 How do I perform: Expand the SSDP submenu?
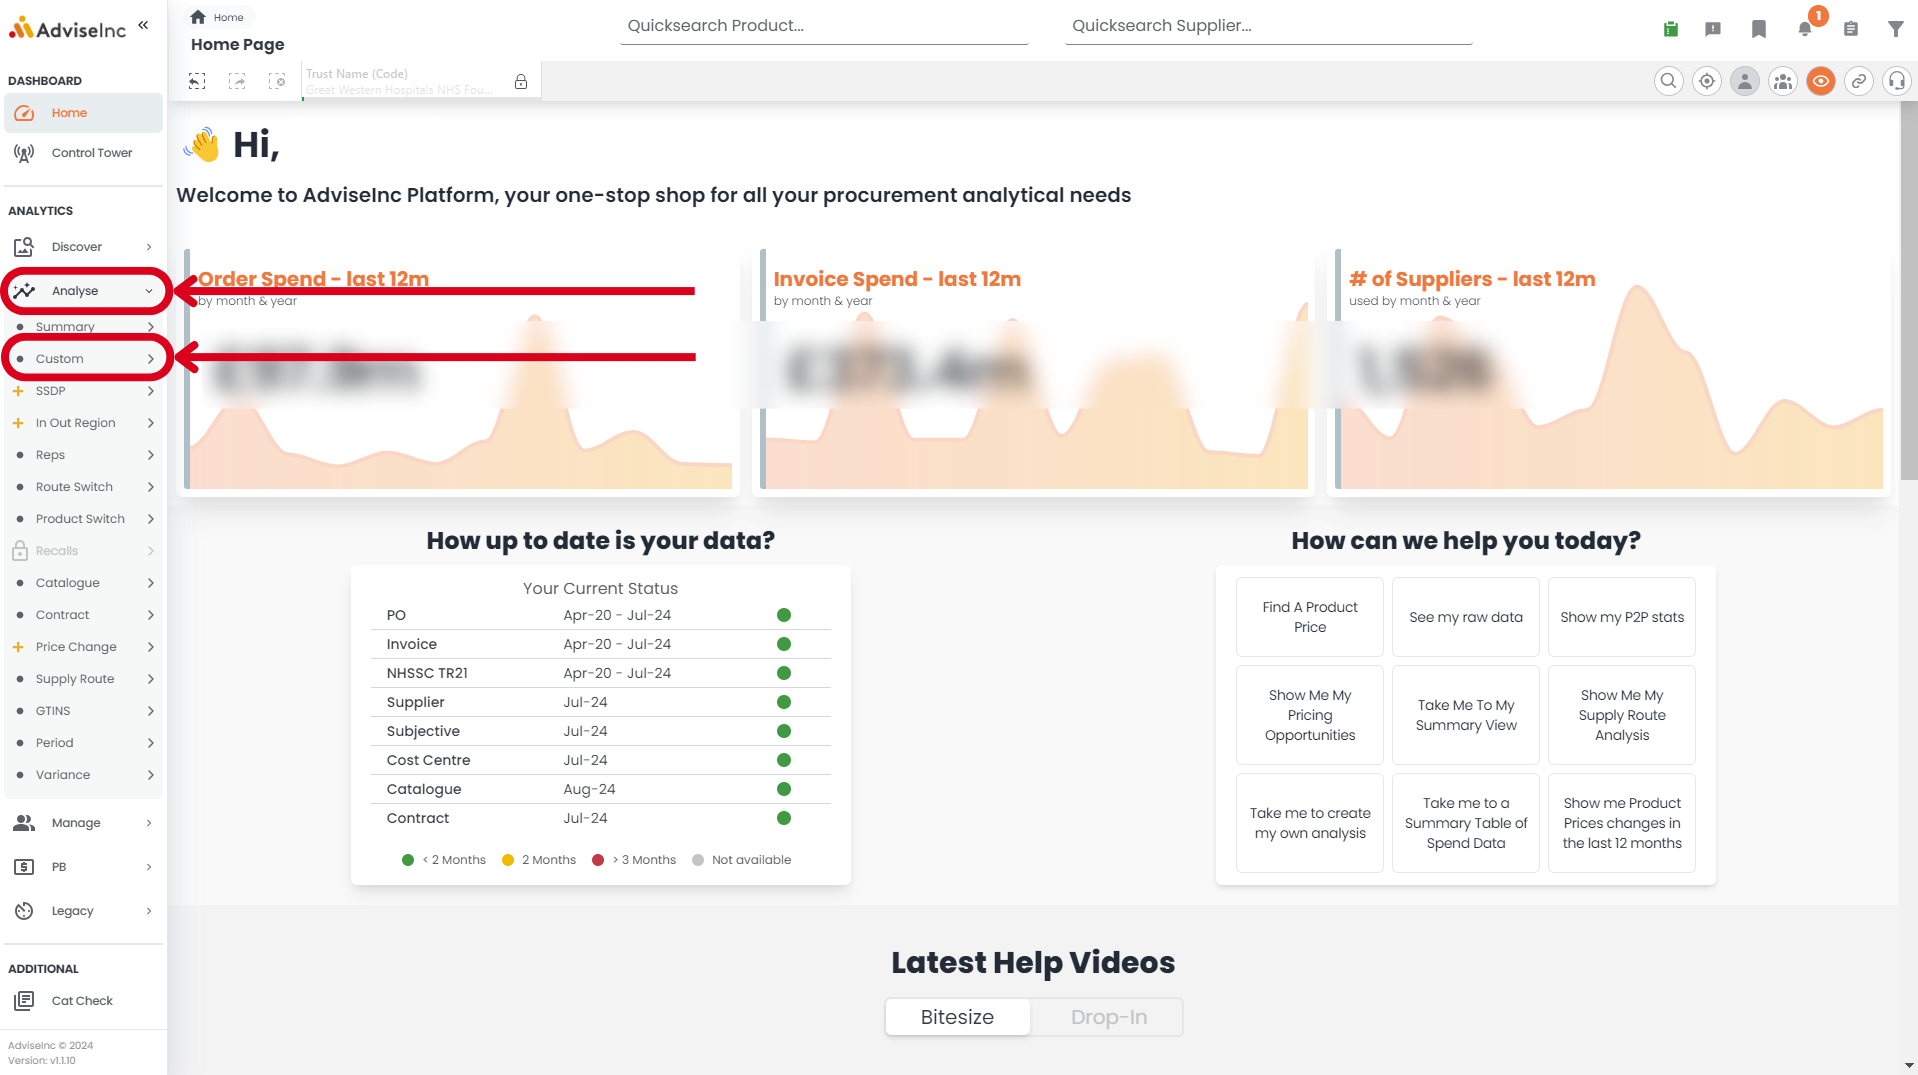(x=83, y=391)
